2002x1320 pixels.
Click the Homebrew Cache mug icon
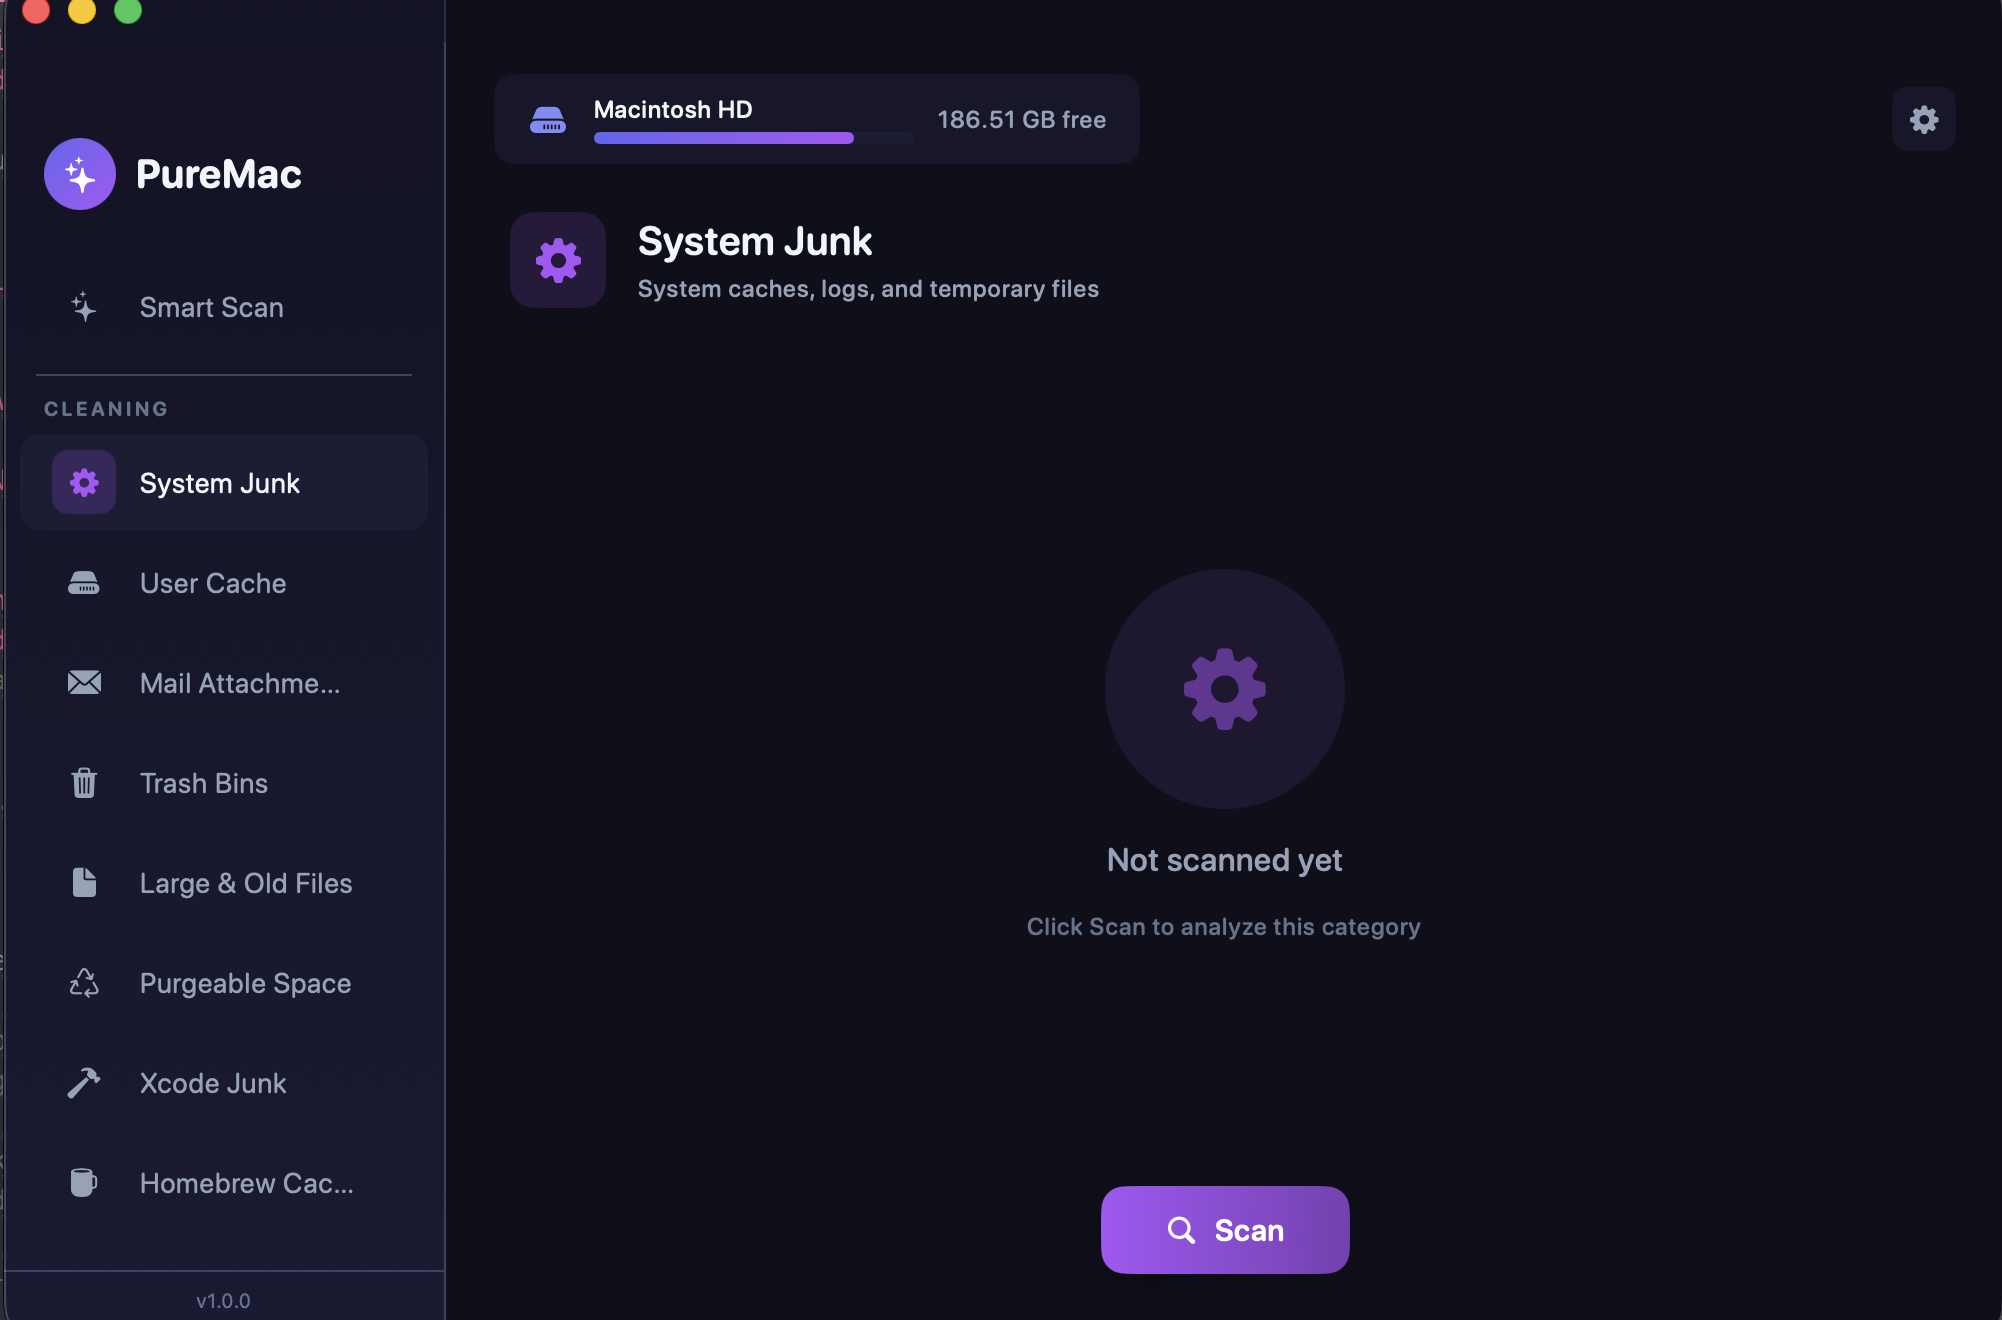pos(84,1183)
